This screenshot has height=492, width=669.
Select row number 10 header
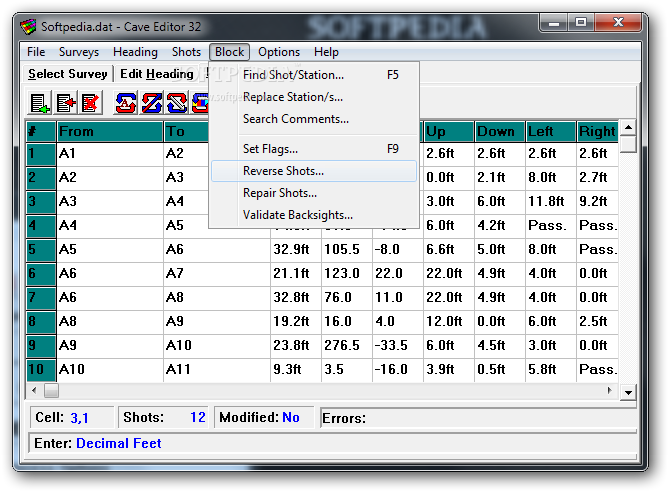41,370
